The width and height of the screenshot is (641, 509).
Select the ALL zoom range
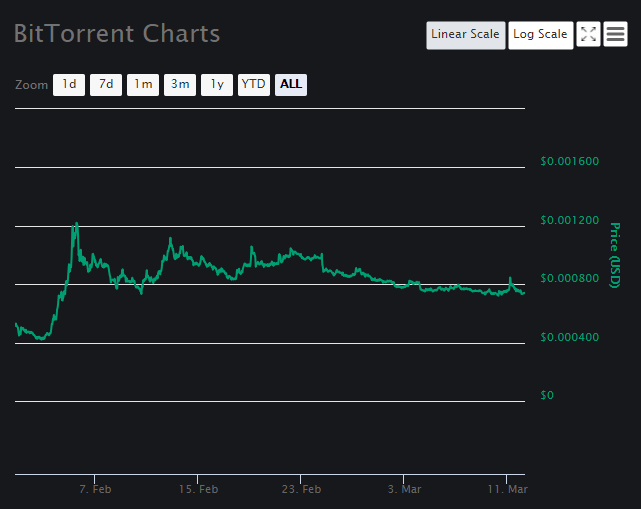[291, 85]
